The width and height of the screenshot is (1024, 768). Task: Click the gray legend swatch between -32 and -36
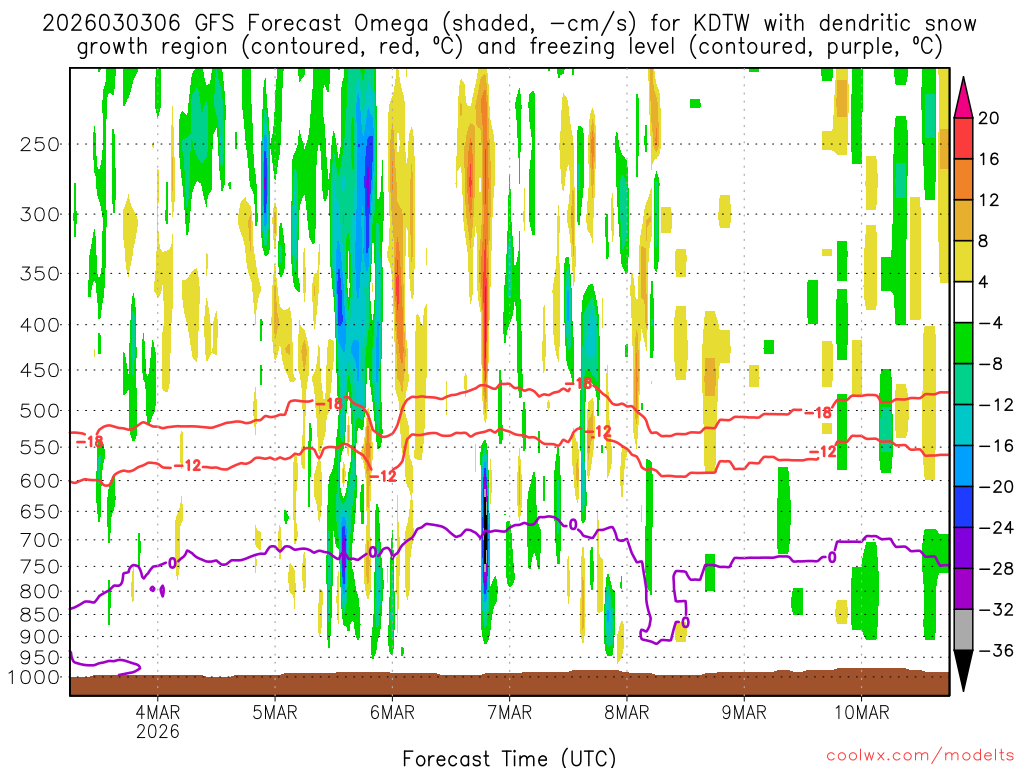click(x=964, y=630)
